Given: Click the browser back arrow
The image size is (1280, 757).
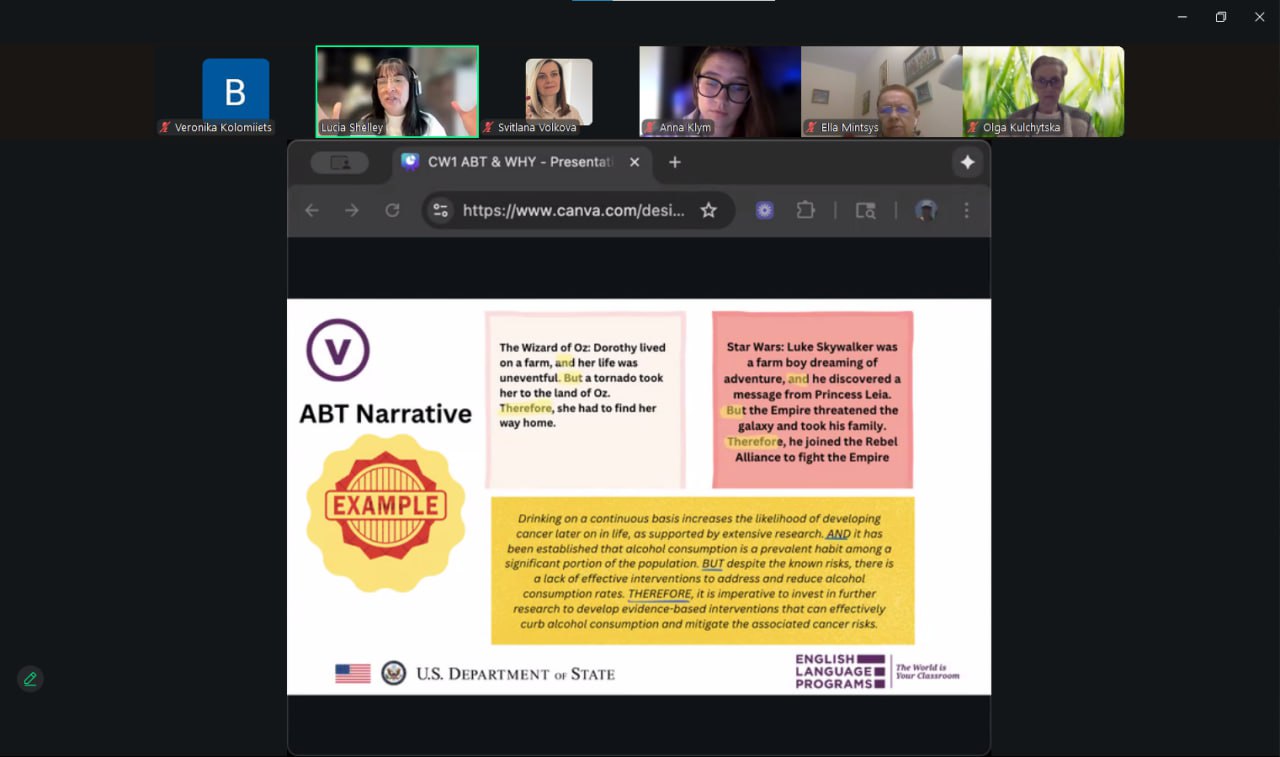Looking at the screenshot, I should 312,210.
